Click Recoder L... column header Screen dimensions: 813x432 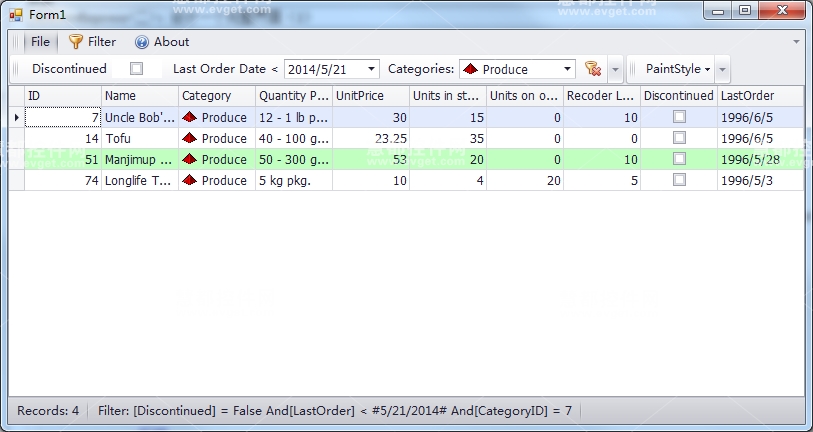[602, 96]
